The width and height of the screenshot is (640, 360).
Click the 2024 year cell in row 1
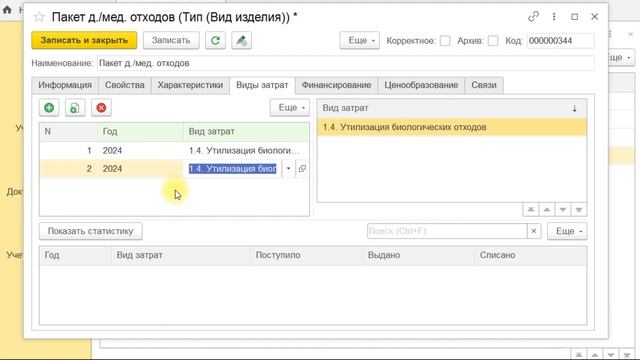(140, 151)
